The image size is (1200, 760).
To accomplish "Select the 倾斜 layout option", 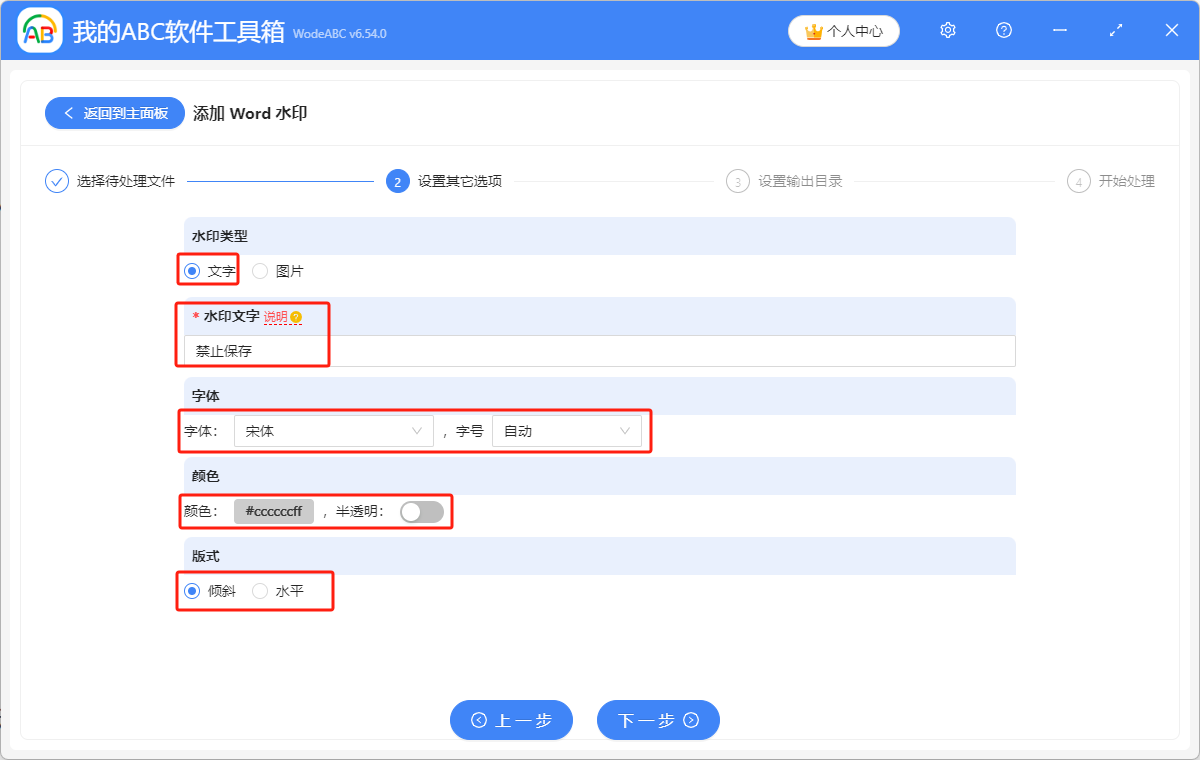I will pos(191,591).
